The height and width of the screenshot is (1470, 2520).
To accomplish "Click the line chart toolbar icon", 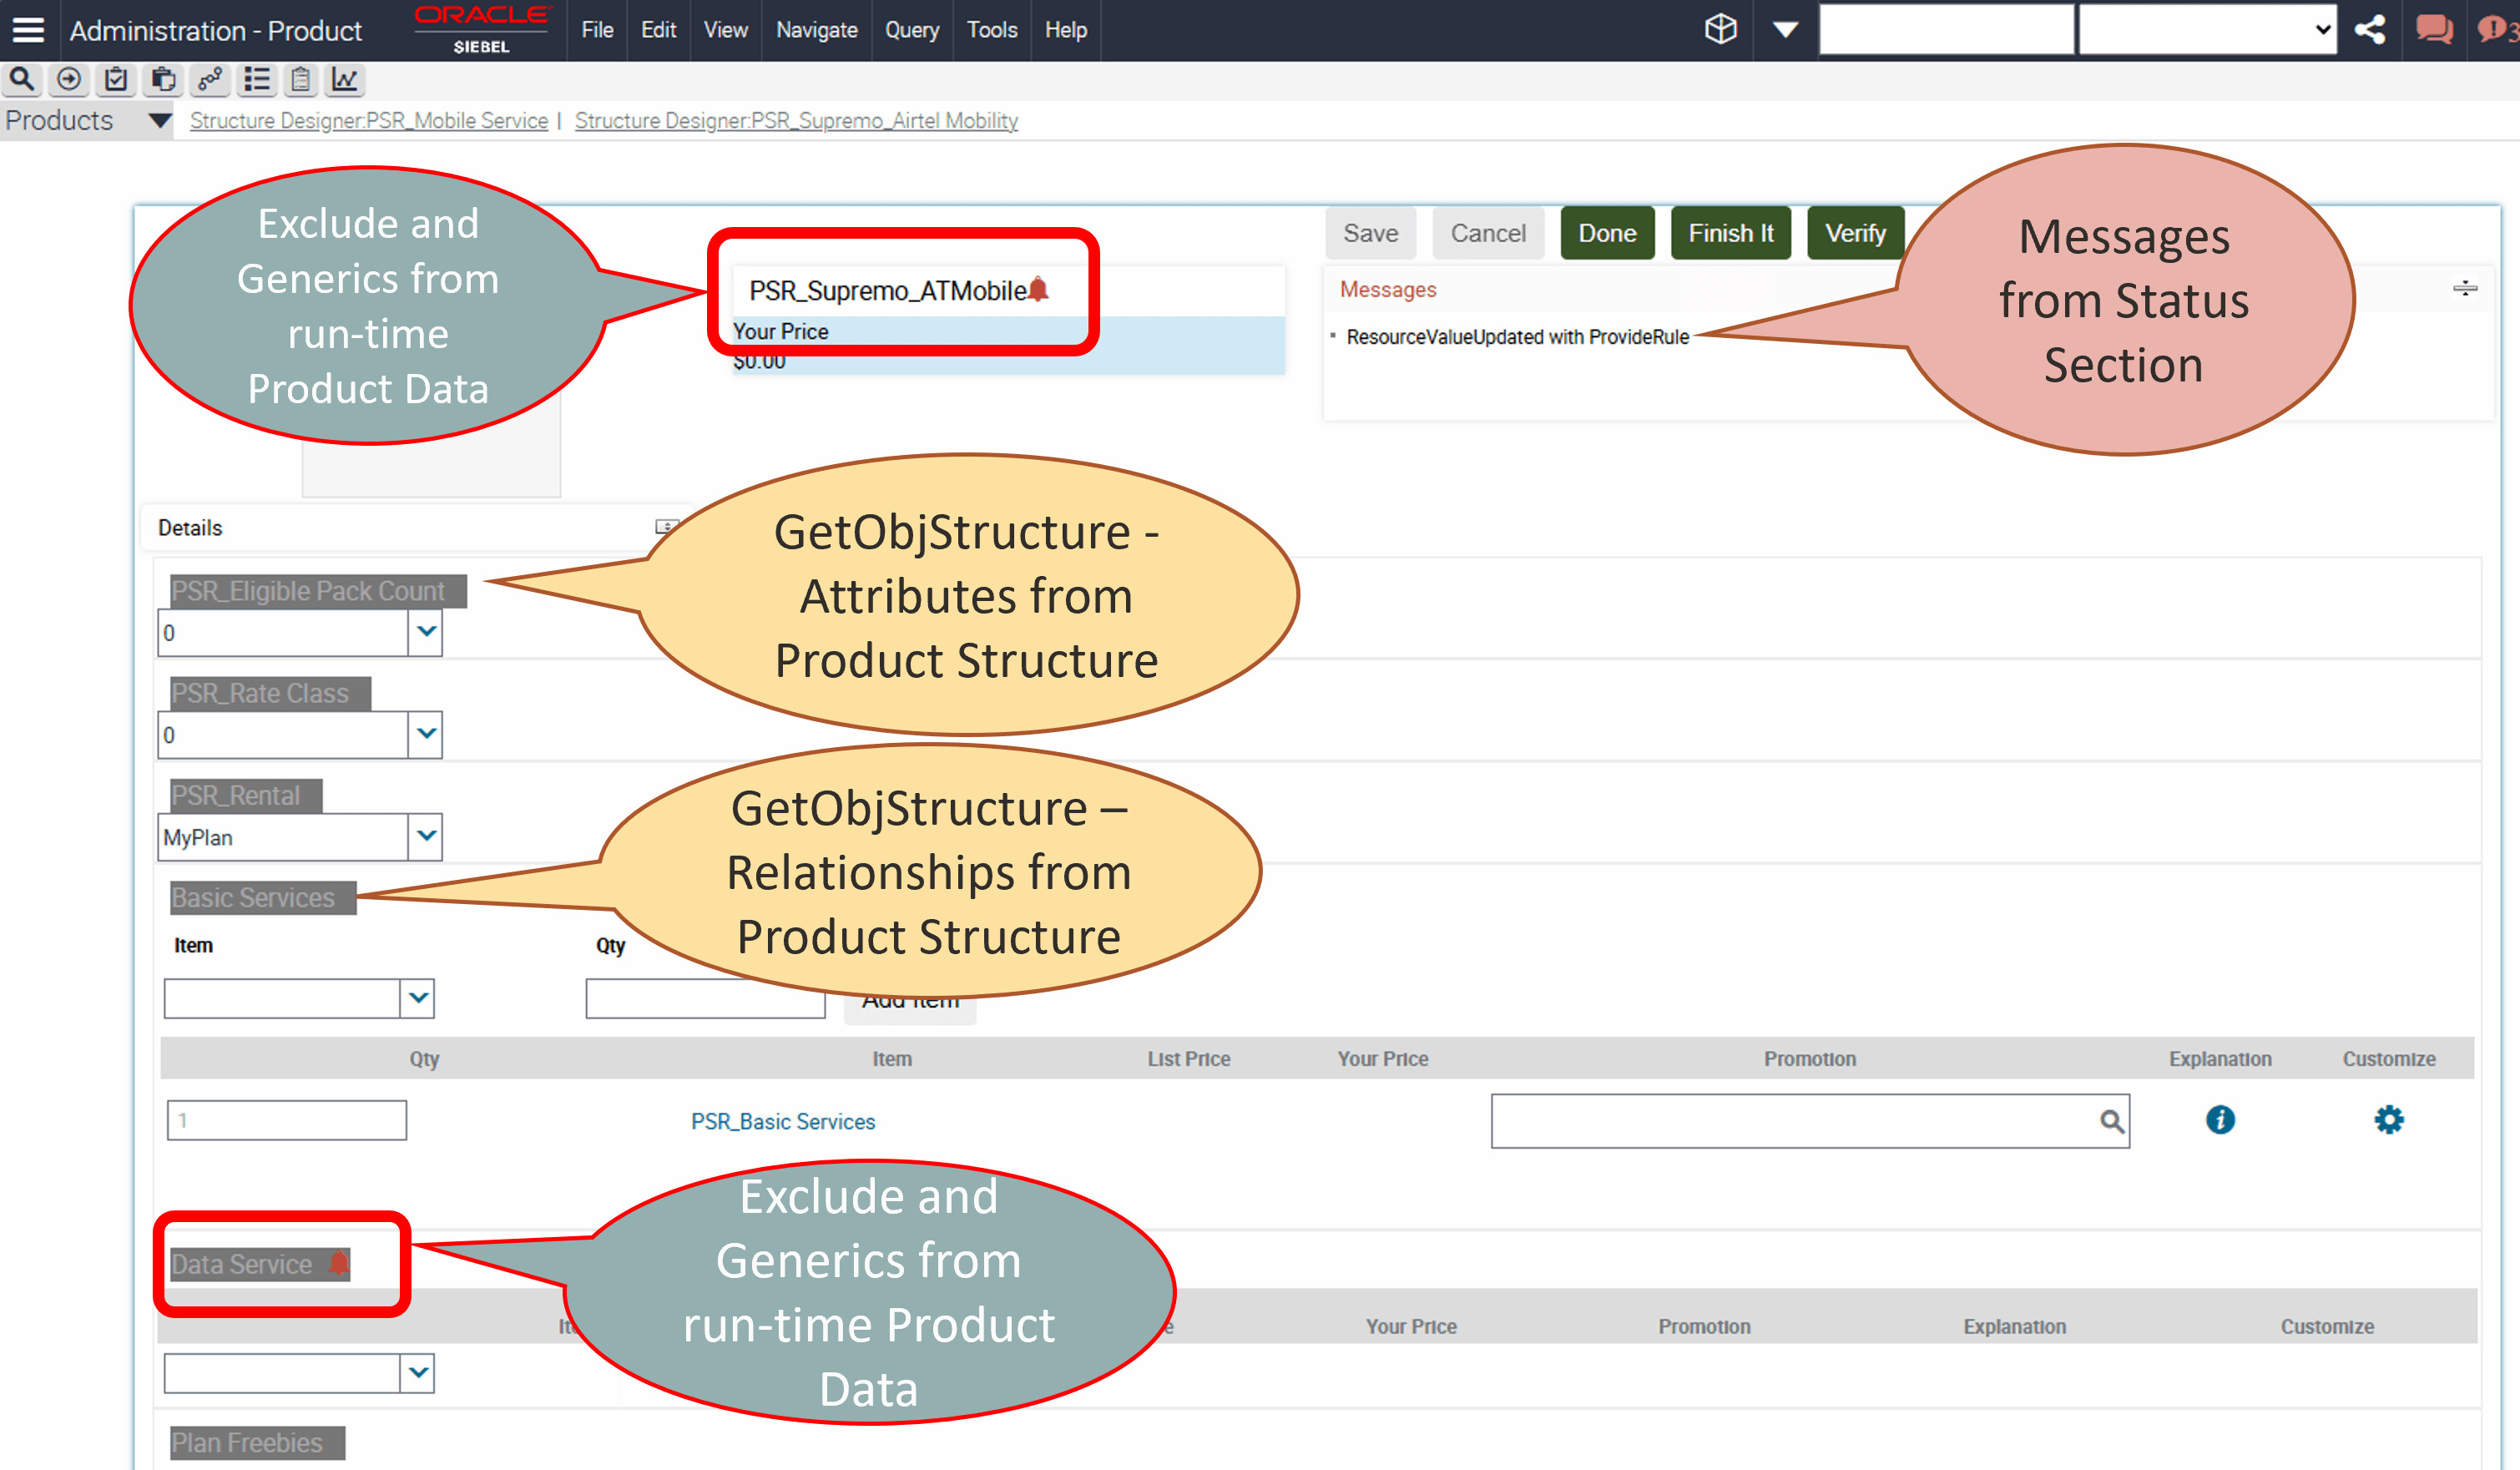I will point(345,79).
